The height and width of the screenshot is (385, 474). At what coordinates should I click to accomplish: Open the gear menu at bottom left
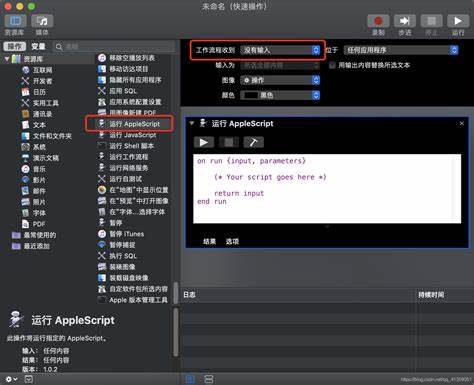pyautogui.click(x=11, y=379)
